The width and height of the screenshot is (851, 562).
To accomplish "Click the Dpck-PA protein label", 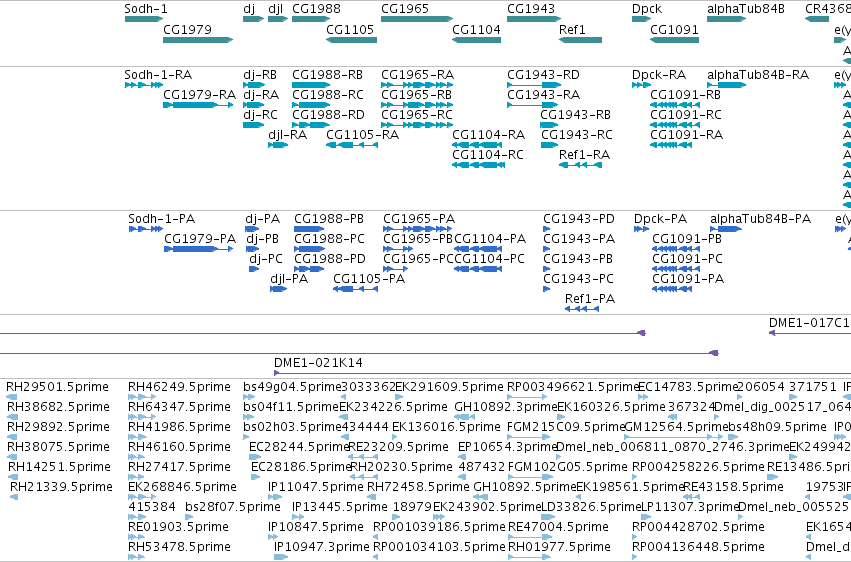I will [661, 219].
